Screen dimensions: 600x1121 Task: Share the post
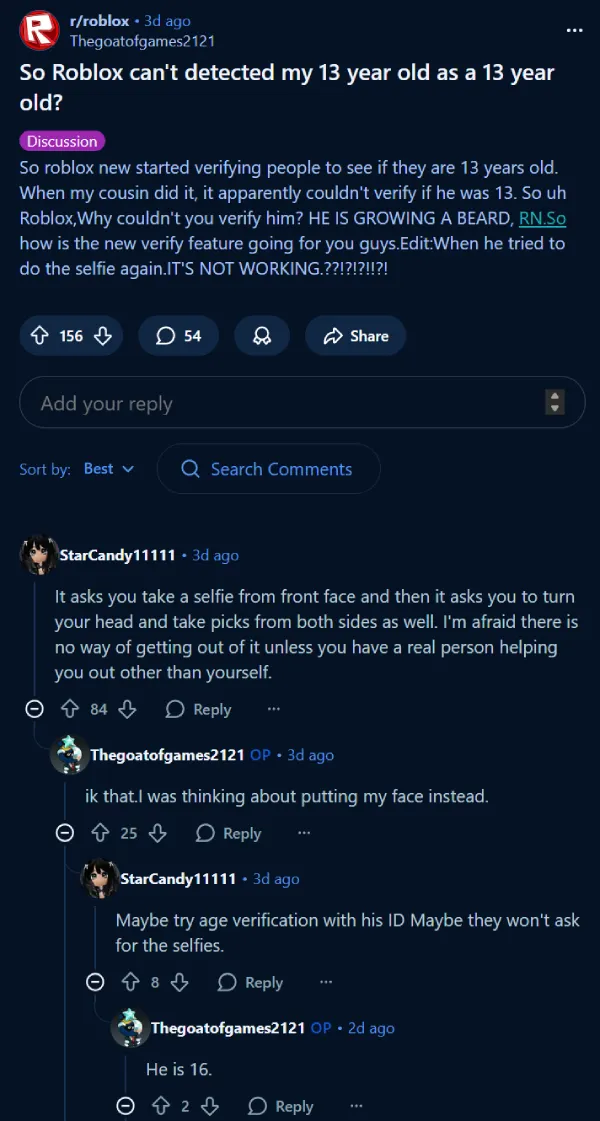(355, 336)
